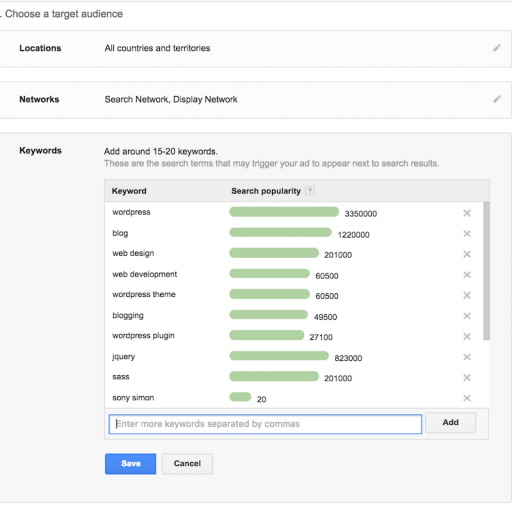Open the All countries and territories row
Viewport: 512px width, 512px height.
coord(255,49)
